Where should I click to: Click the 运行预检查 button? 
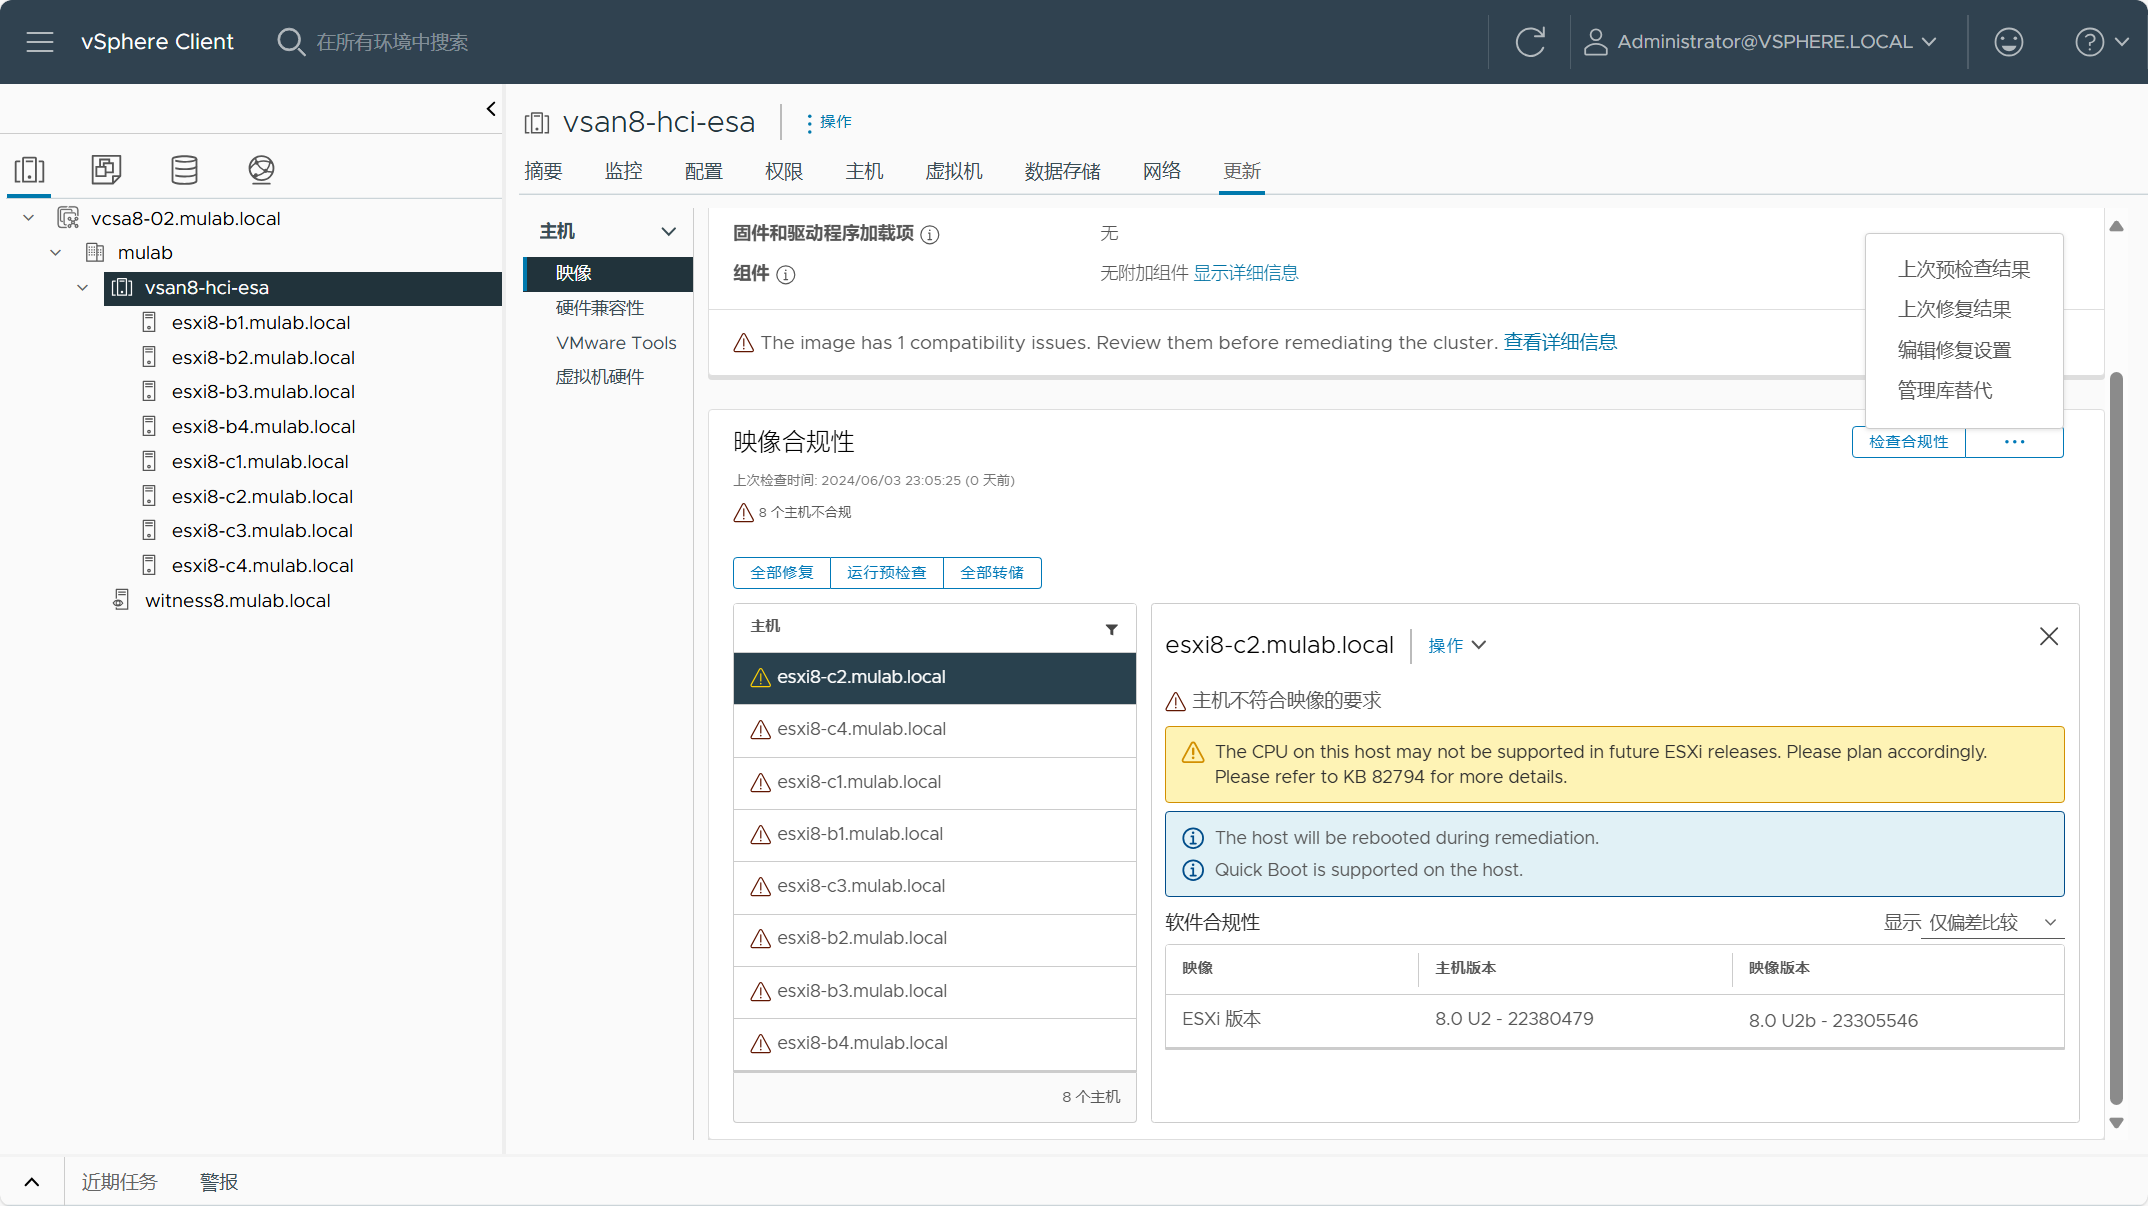pos(887,573)
